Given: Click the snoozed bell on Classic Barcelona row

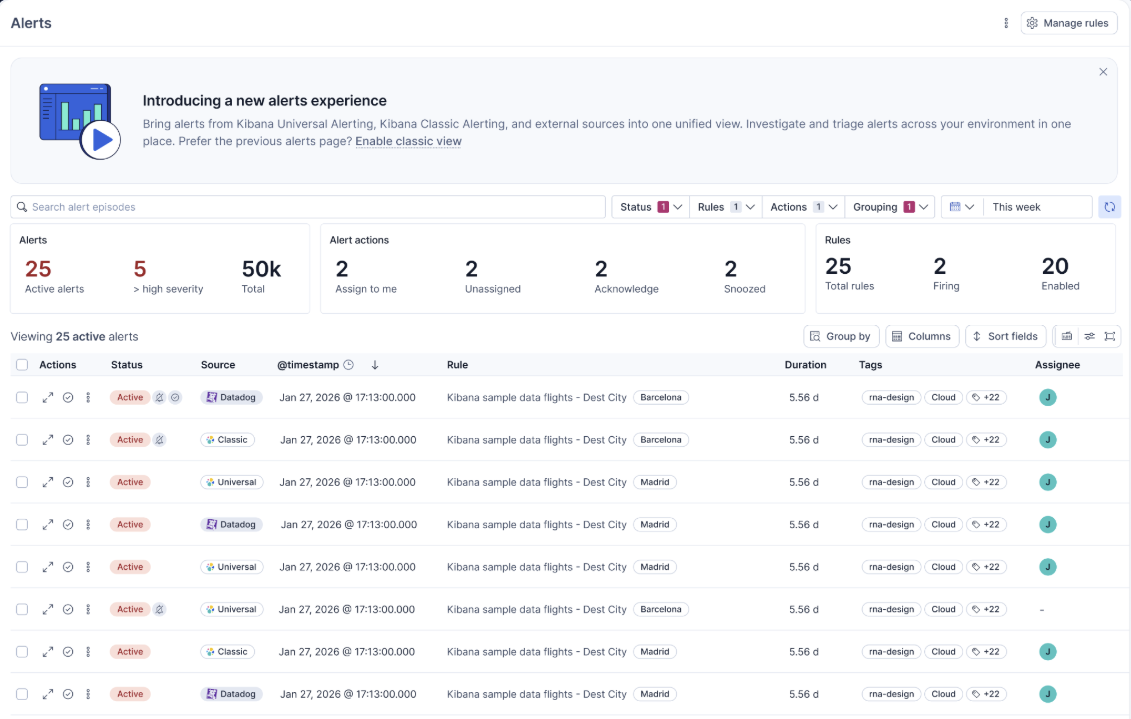Looking at the screenshot, I should [x=159, y=440].
